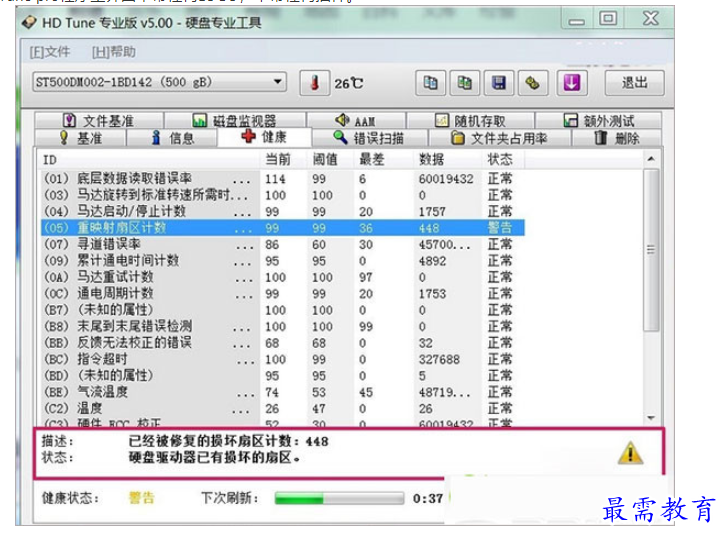Select row (B7) 未知的属性
Viewport: 724px width, 541px height.
(x=283, y=310)
